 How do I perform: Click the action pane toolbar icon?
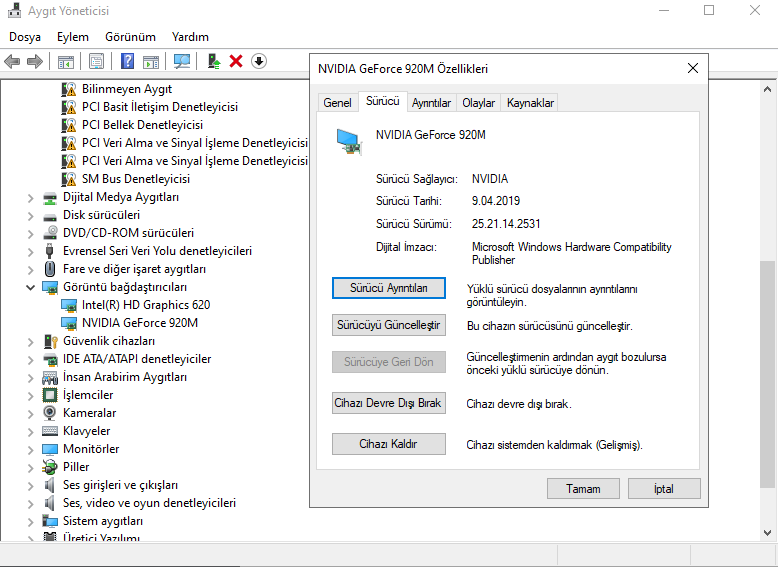(151, 62)
